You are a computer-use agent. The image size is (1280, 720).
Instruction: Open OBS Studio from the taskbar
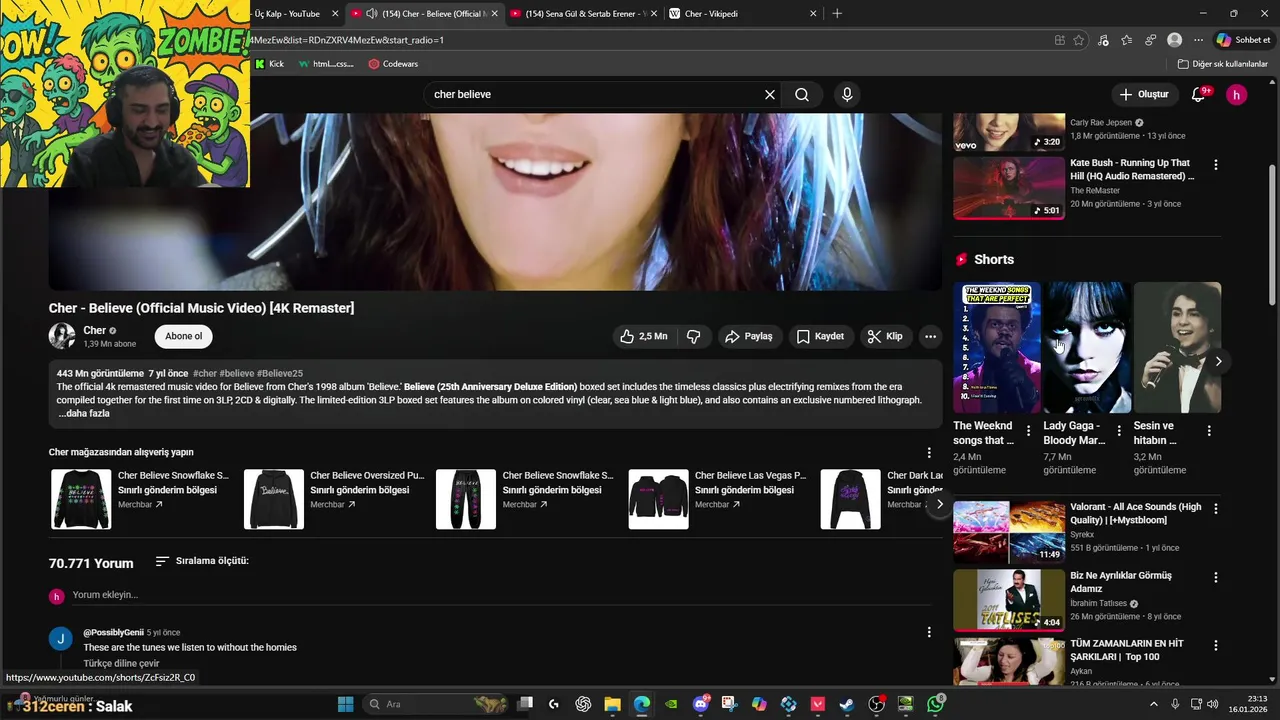click(x=877, y=704)
